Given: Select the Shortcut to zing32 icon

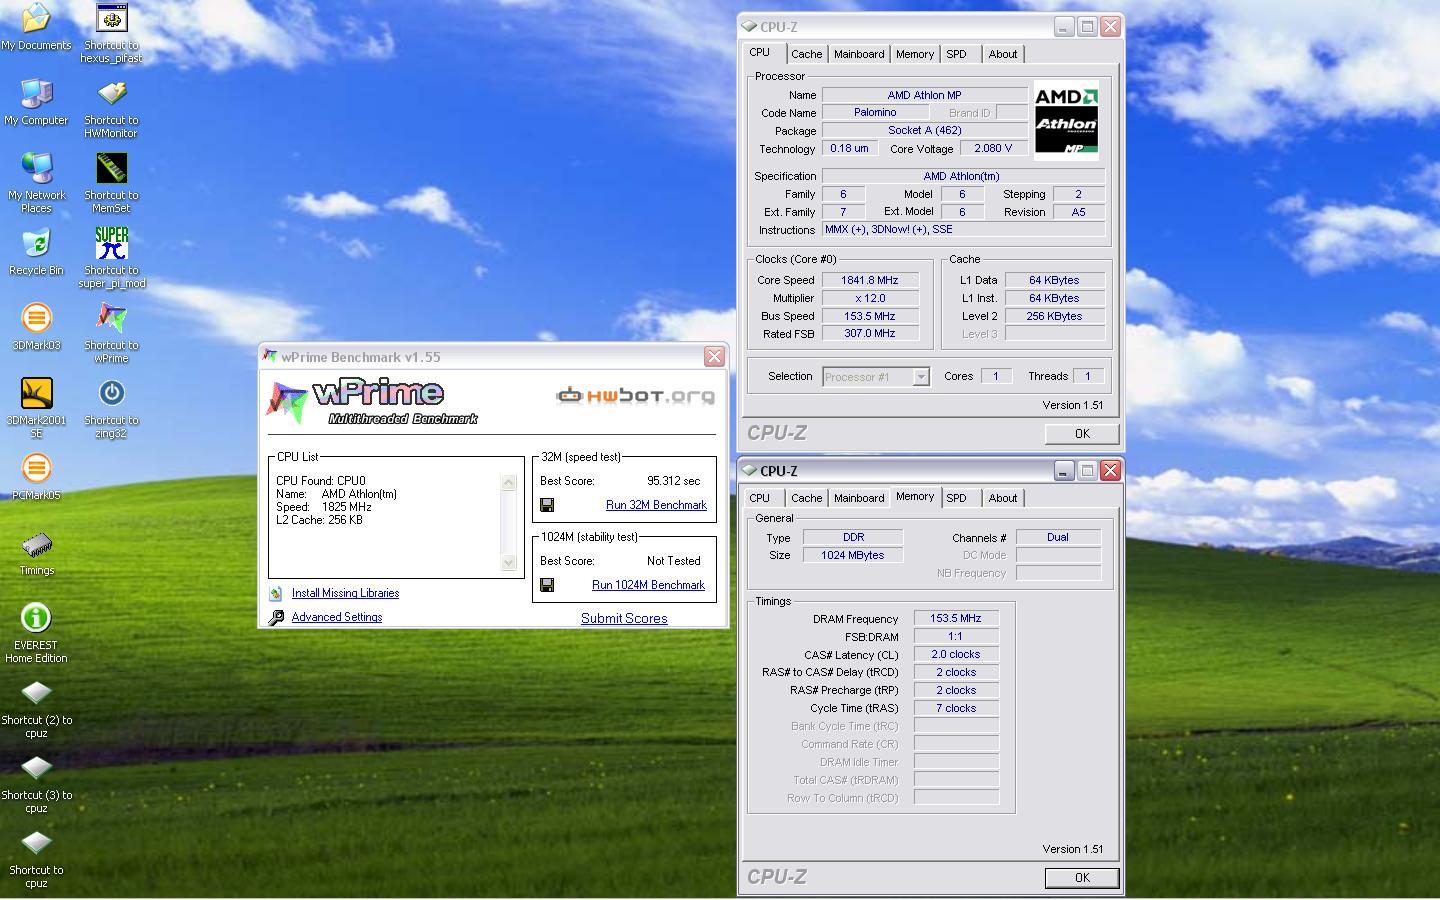Looking at the screenshot, I should point(111,393).
